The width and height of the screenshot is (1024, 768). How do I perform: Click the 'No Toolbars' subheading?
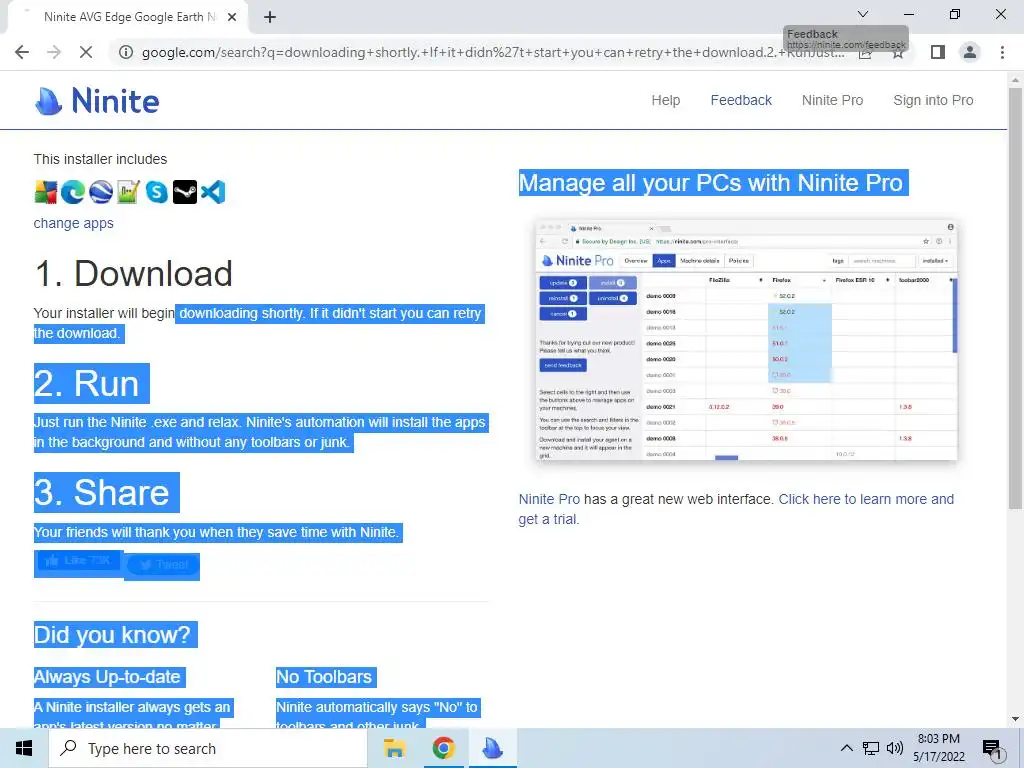point(324,677)
